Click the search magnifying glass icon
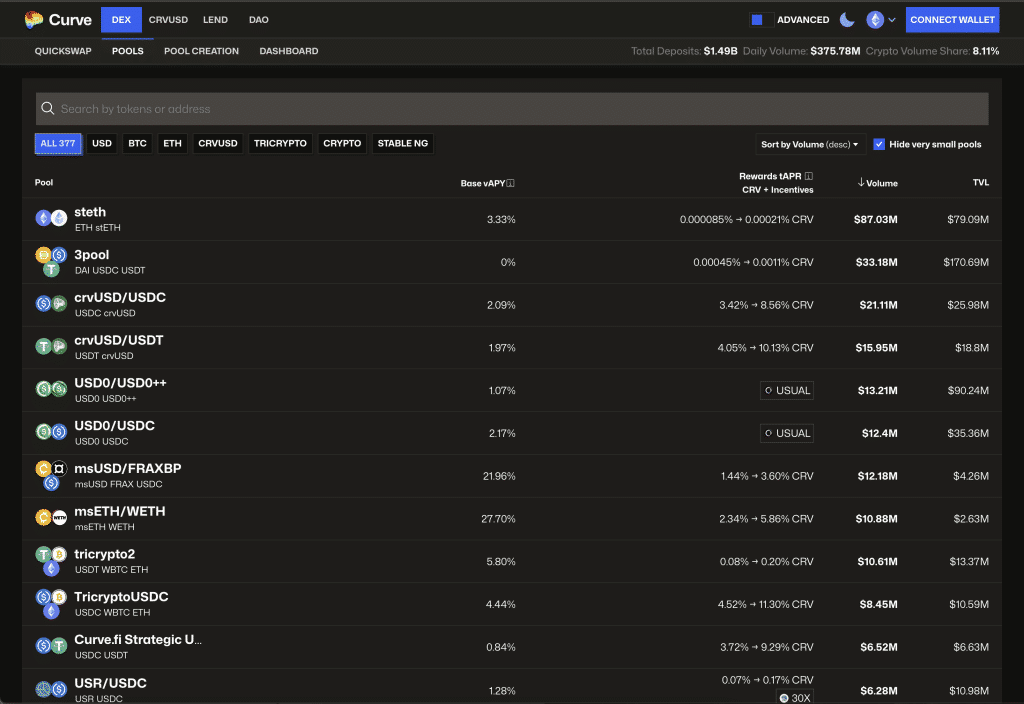Image resolution: width=1024 pixels, height=704 pixels. [x=47, y=108]
